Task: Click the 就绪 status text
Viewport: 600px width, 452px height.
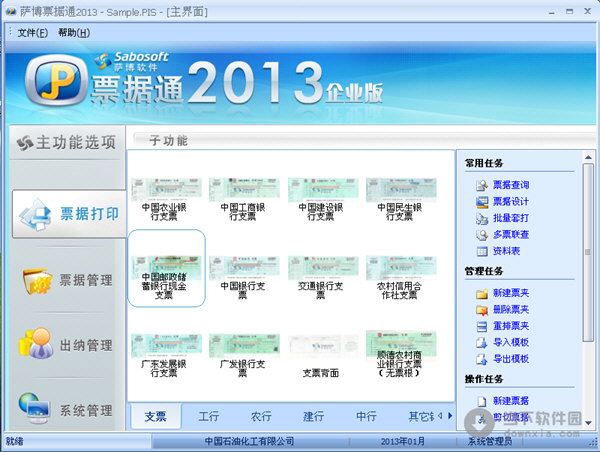Action: [15, 441]
